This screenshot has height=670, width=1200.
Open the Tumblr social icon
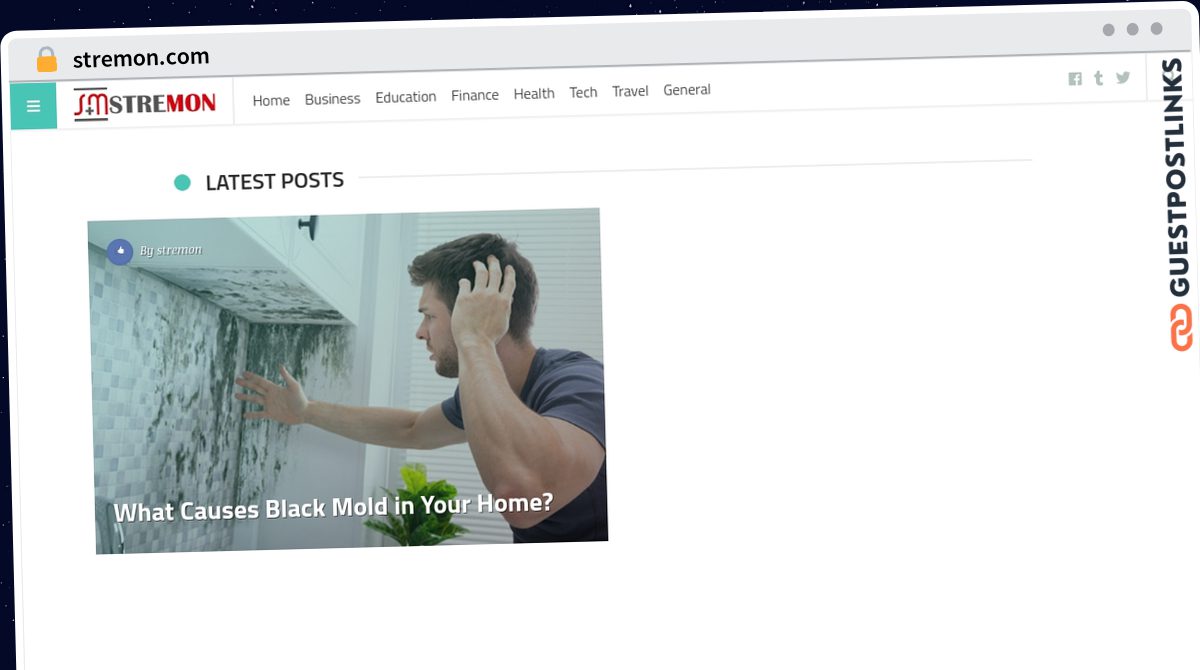[x=1098, y=78]
